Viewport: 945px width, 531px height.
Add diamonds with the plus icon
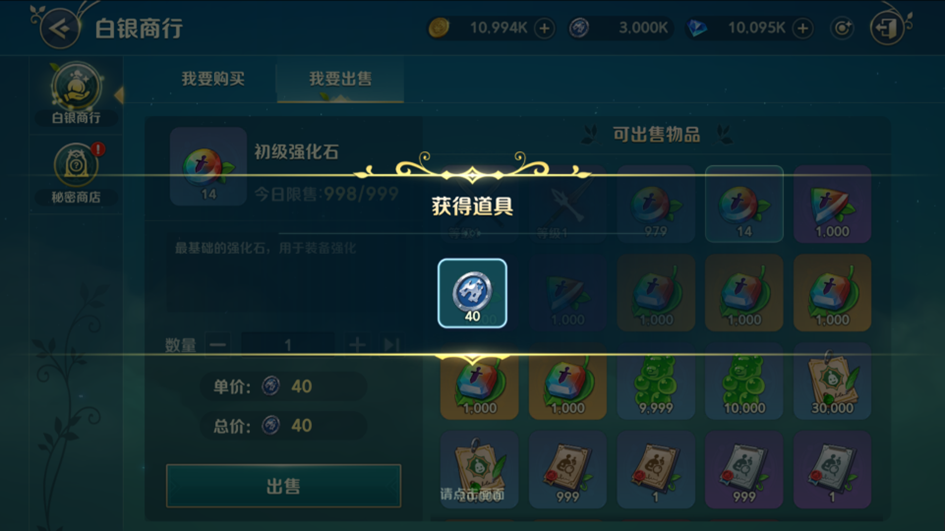[x=802, y=28]
